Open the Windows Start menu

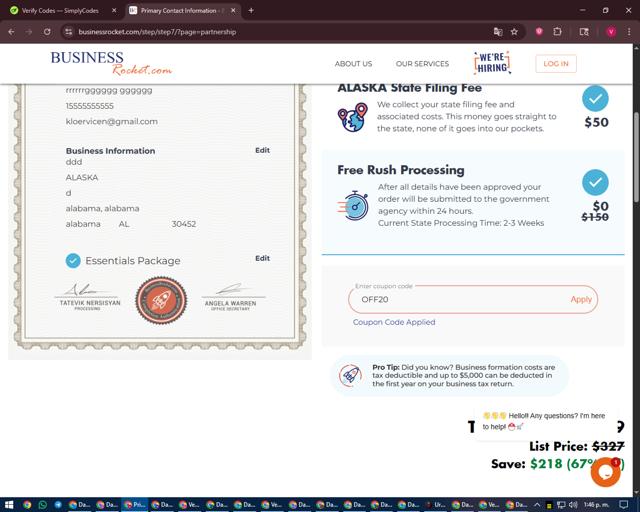tap(9, 505)
